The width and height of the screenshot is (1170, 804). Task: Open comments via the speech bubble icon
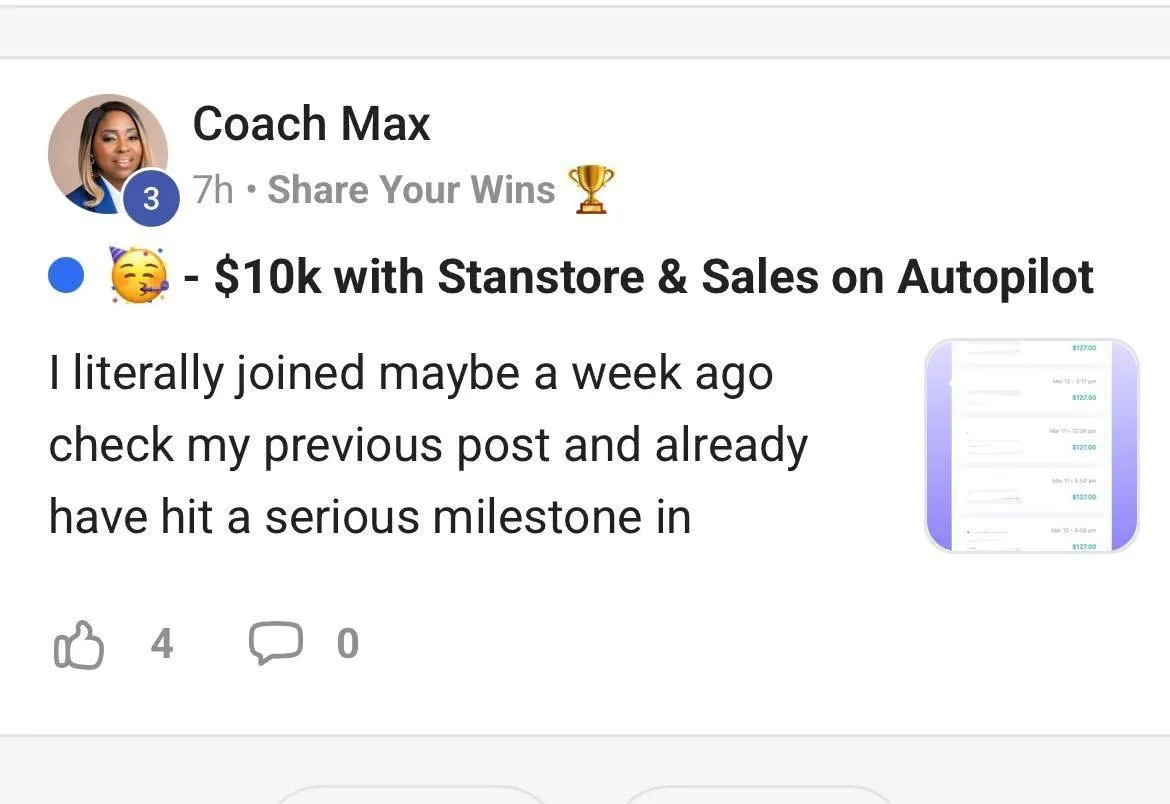coord(276,643)
